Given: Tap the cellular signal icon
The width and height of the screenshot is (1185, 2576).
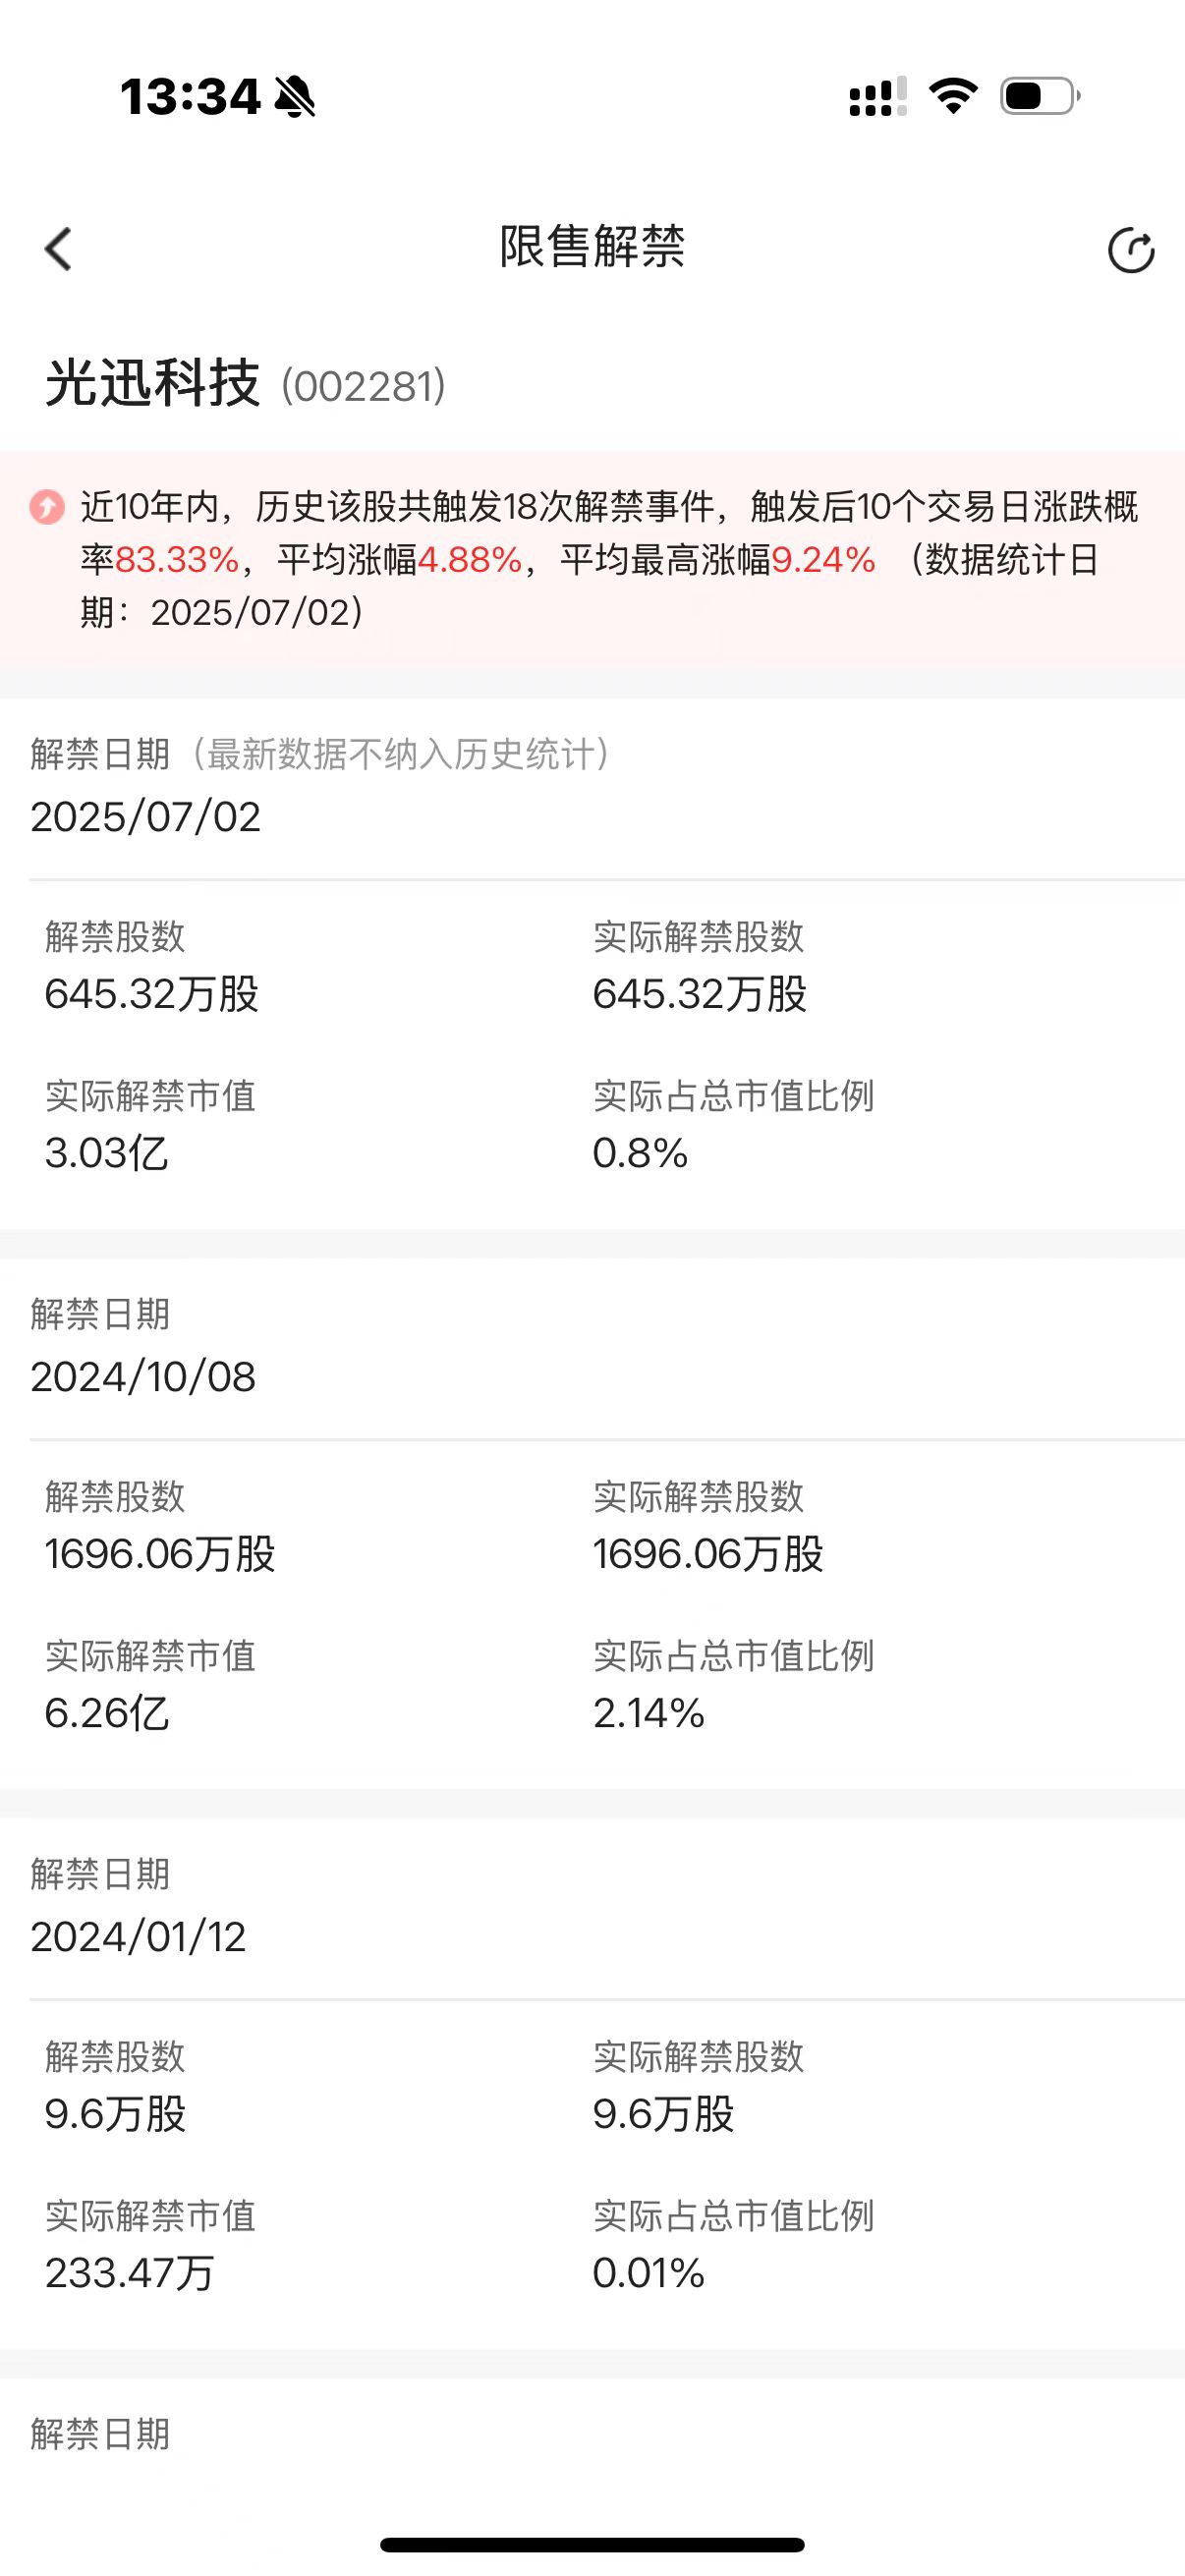Looking at the screenshot, I should (877, 96).
